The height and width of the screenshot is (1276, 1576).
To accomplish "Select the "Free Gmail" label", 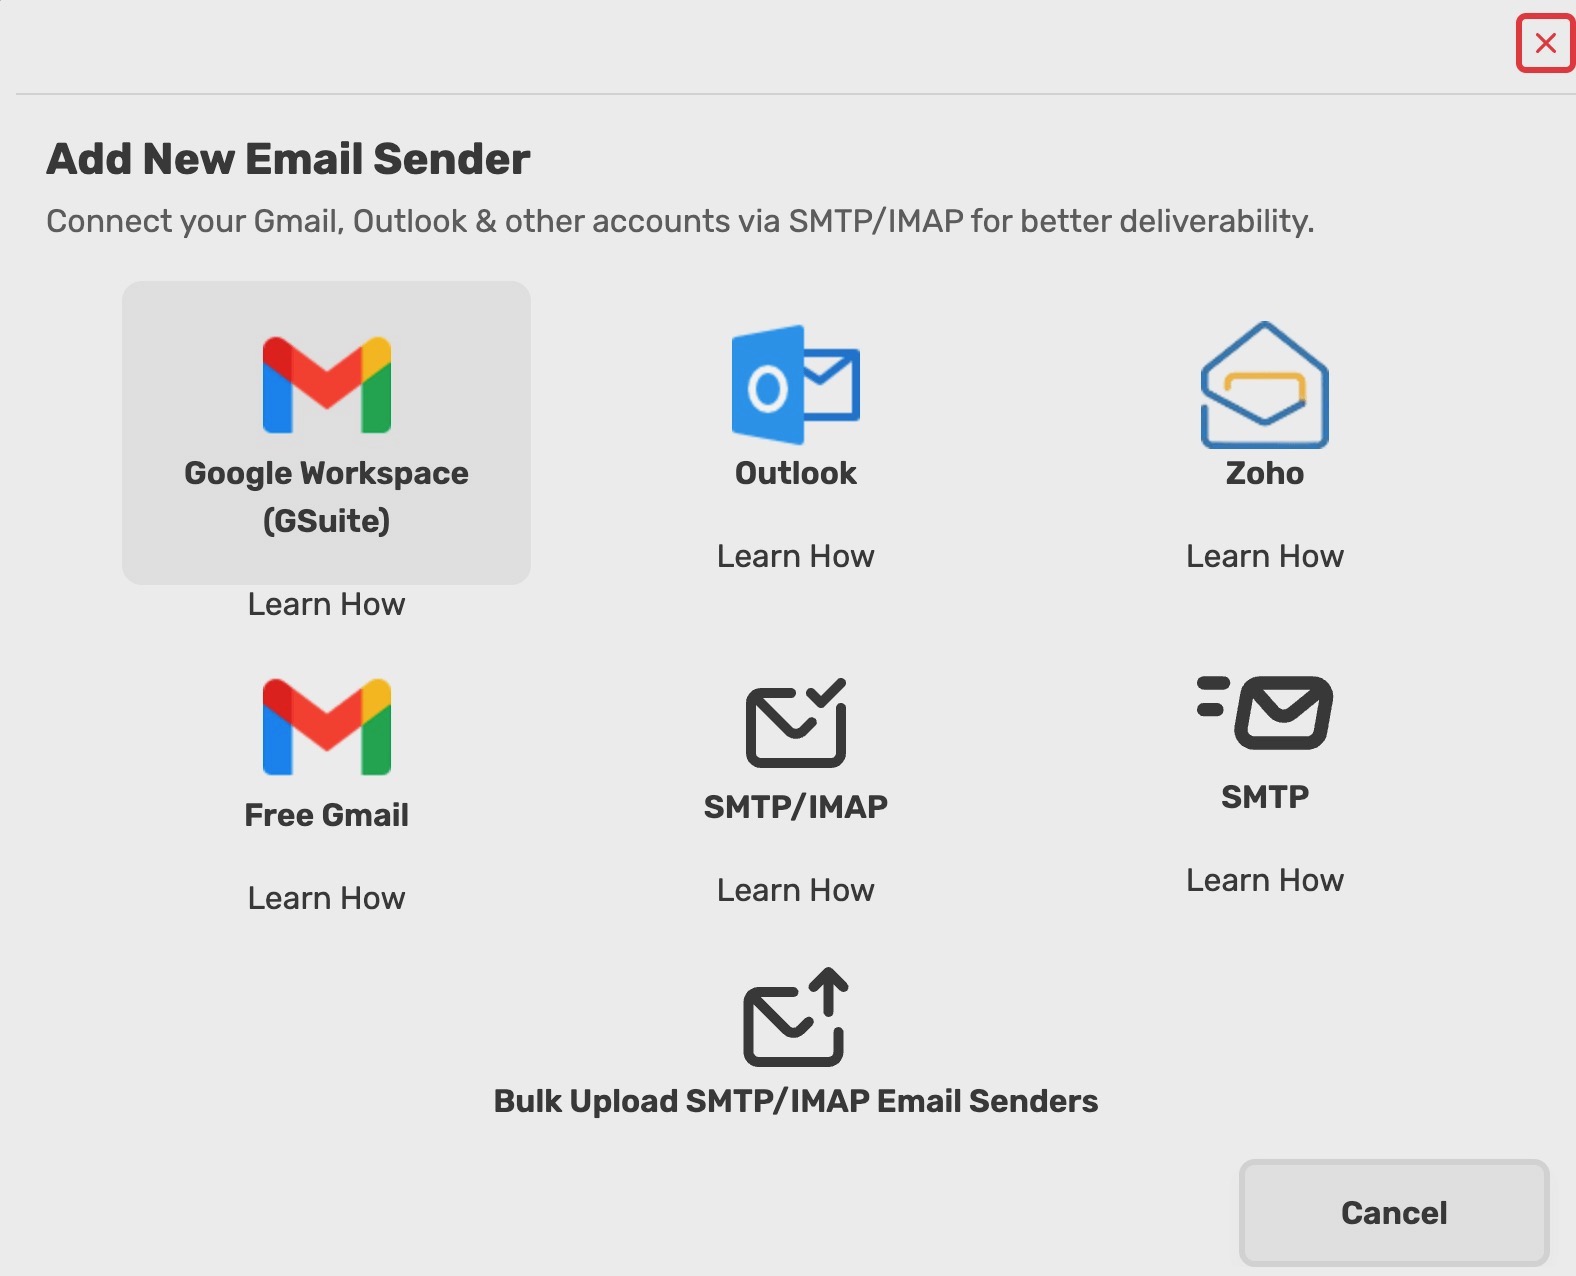I will [x=326, y=815].
